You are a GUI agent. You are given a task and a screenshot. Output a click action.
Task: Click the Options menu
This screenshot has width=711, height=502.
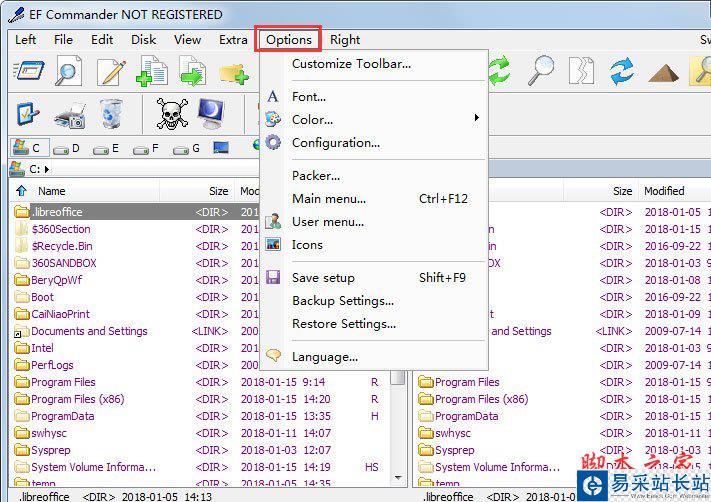pyautogui.click(x=288, y=40)
